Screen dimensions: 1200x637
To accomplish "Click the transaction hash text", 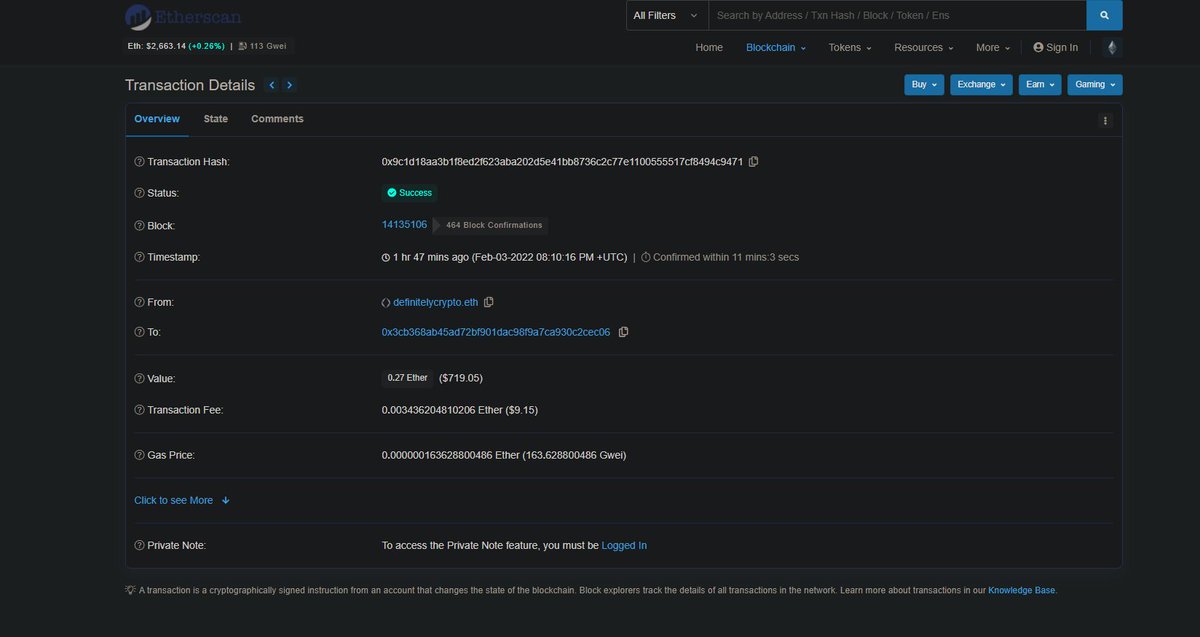I will 562,161.
